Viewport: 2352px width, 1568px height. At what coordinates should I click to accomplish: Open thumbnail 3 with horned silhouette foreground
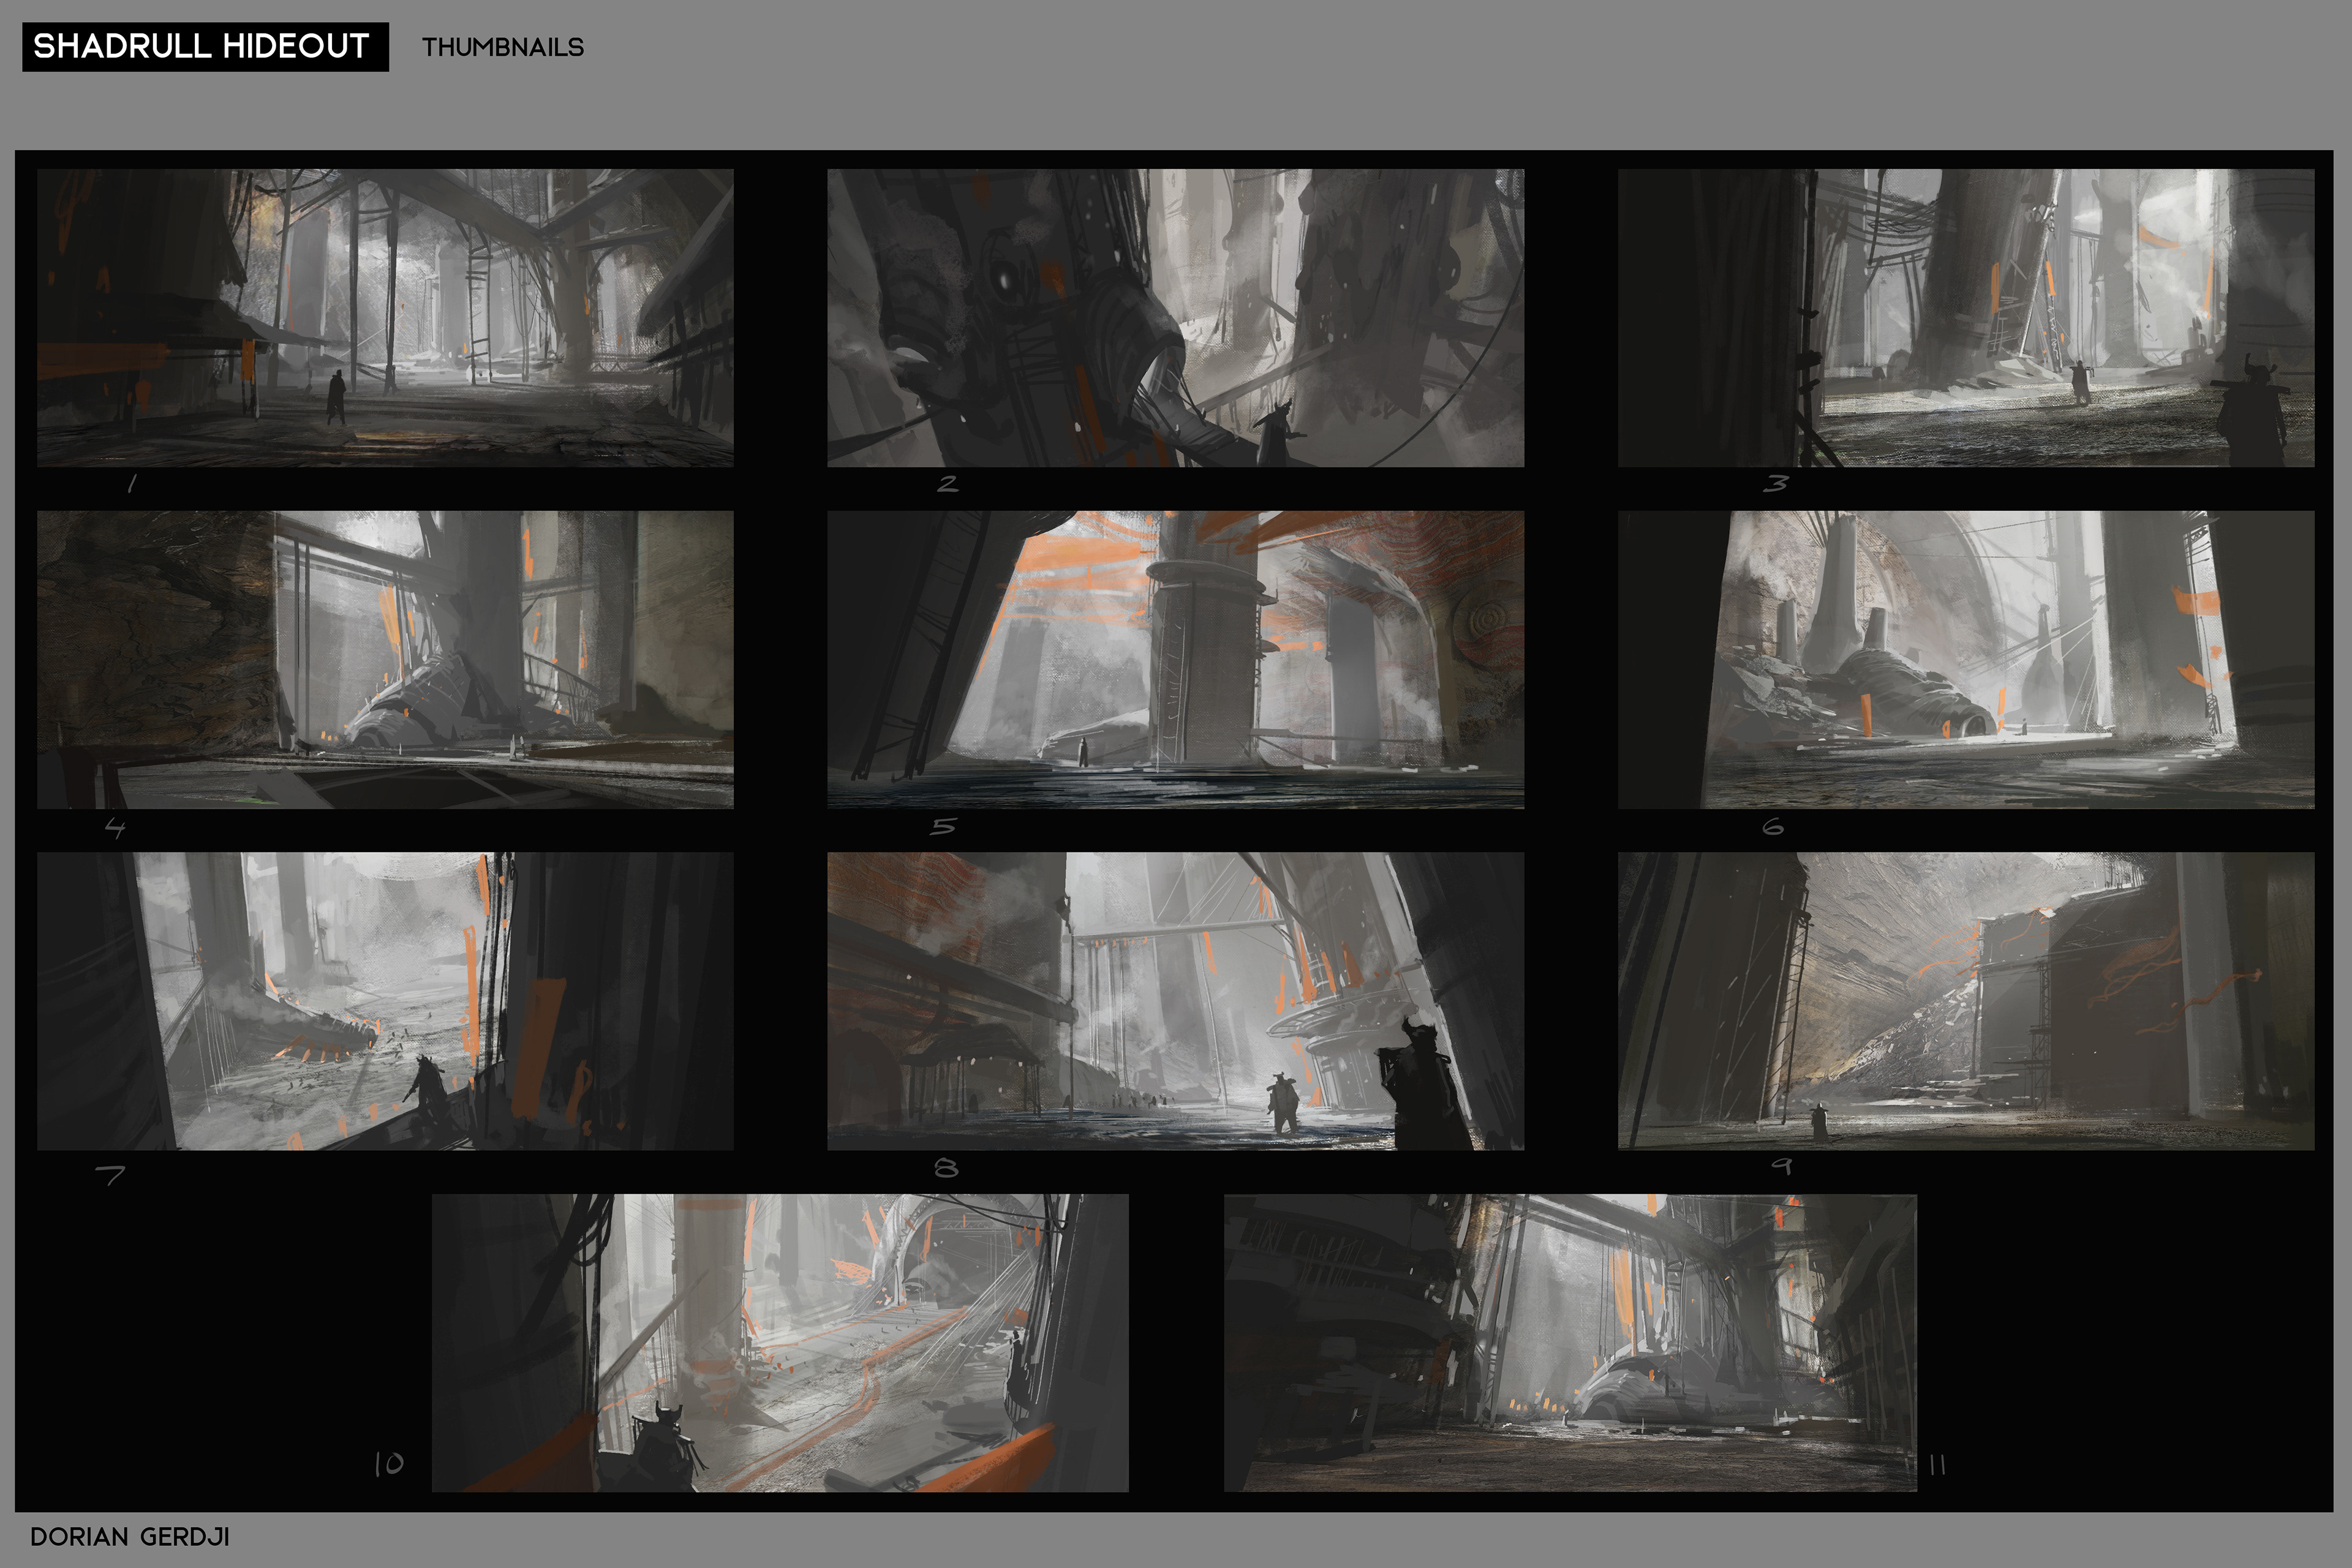1965,318
